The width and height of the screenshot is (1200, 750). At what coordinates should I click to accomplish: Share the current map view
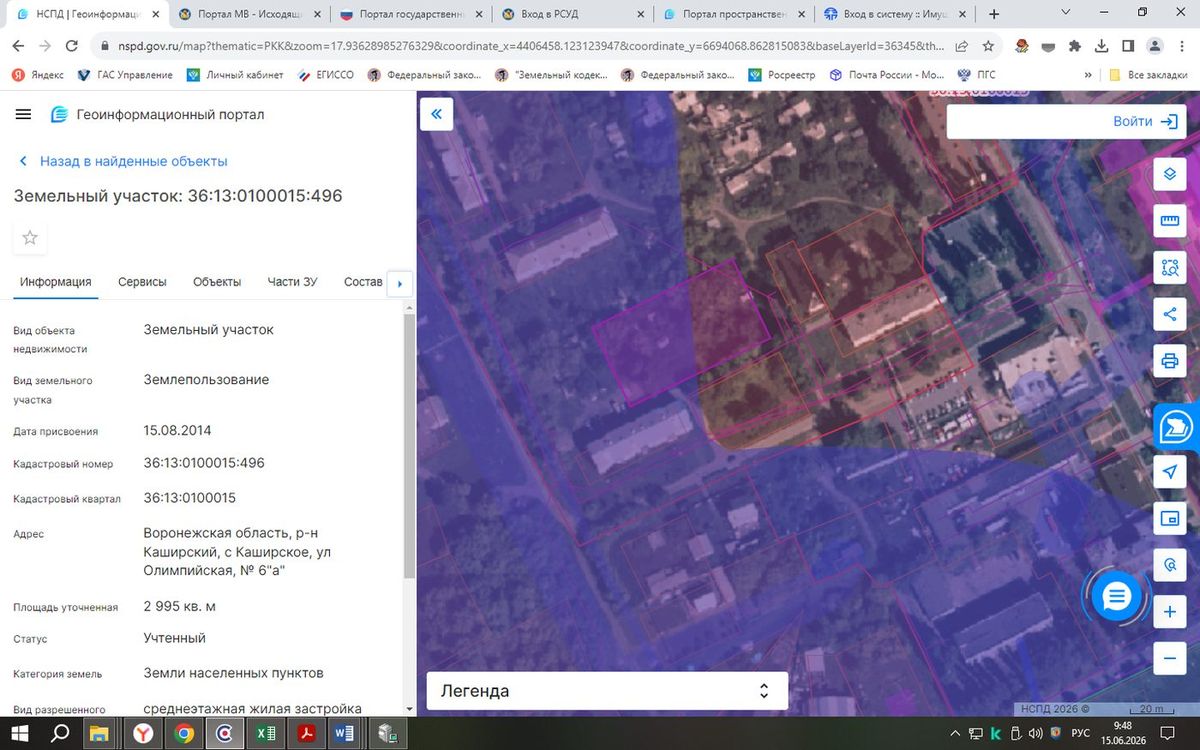click(1169, 313)
